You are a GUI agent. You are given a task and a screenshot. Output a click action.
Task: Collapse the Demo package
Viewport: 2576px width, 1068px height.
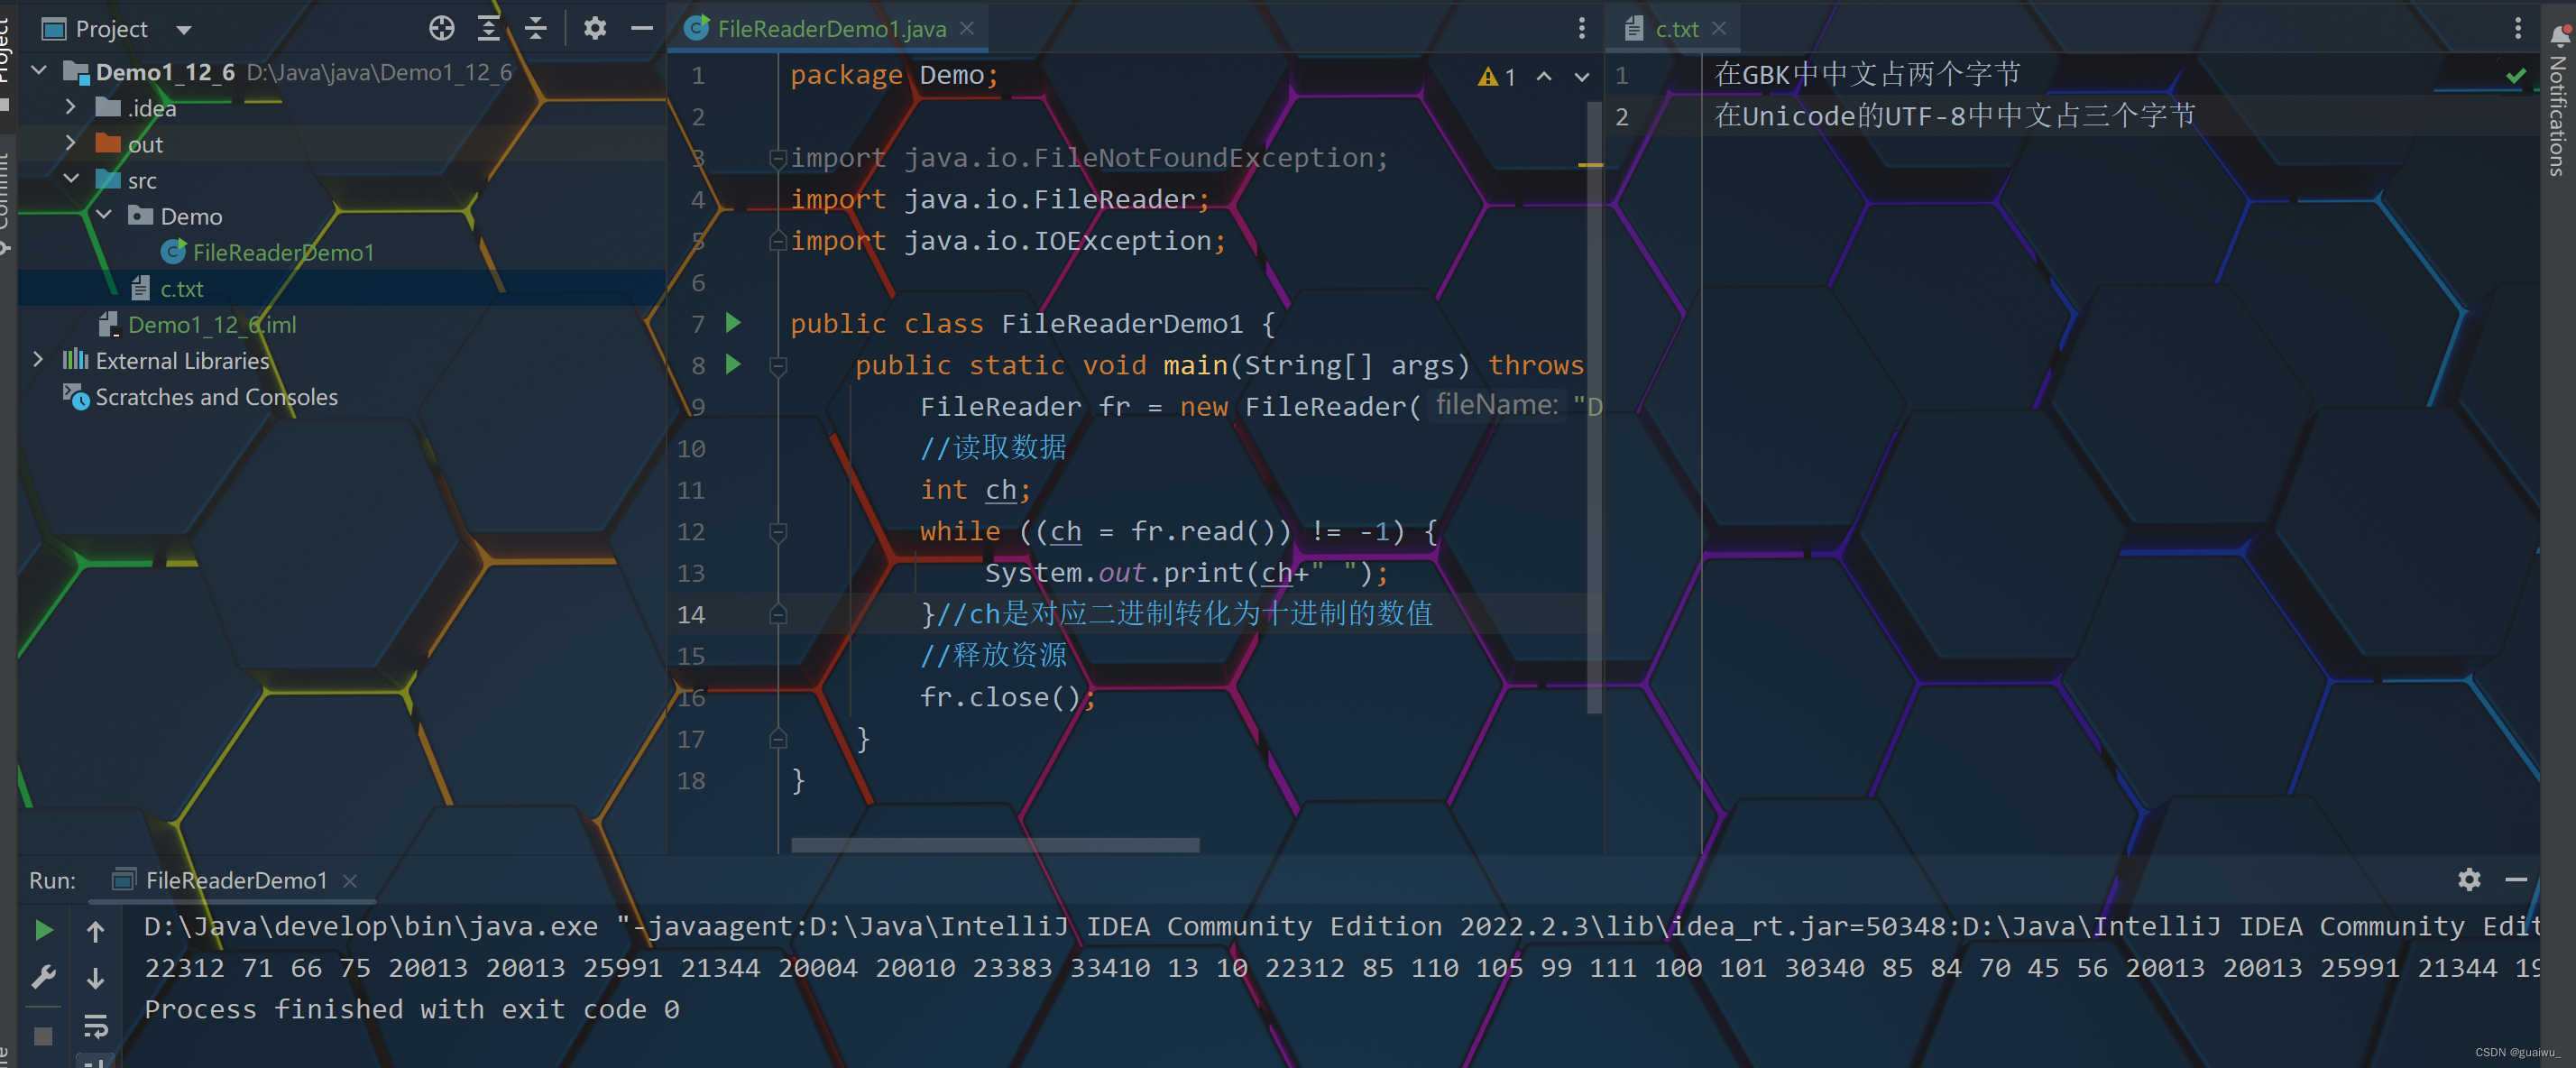pyautogui.click(x=103, y=215)
